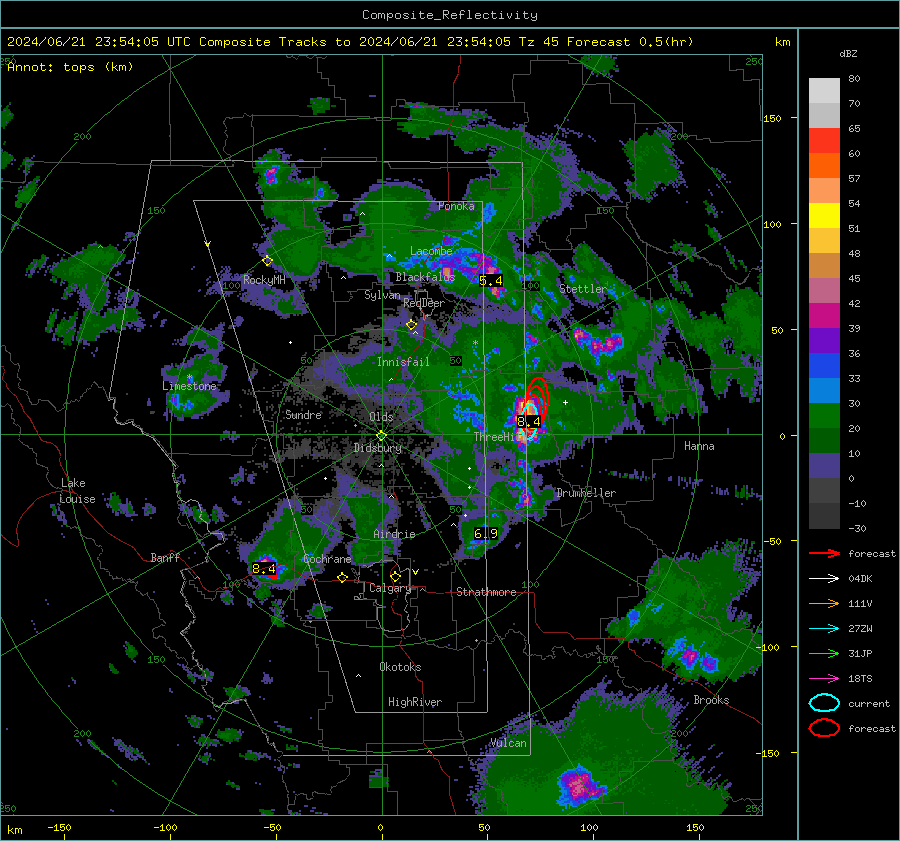Image resolution: width=900 pixels, height=841 pixels.
Task: Click the RedDeer city label
Action: pos(424,303)
